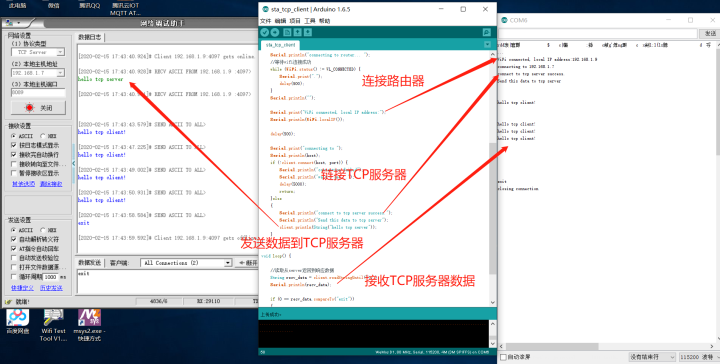This screenshot has height=364, width=720.
Task: Click the 发送 button in COM6 window
Action: (709, 34)
